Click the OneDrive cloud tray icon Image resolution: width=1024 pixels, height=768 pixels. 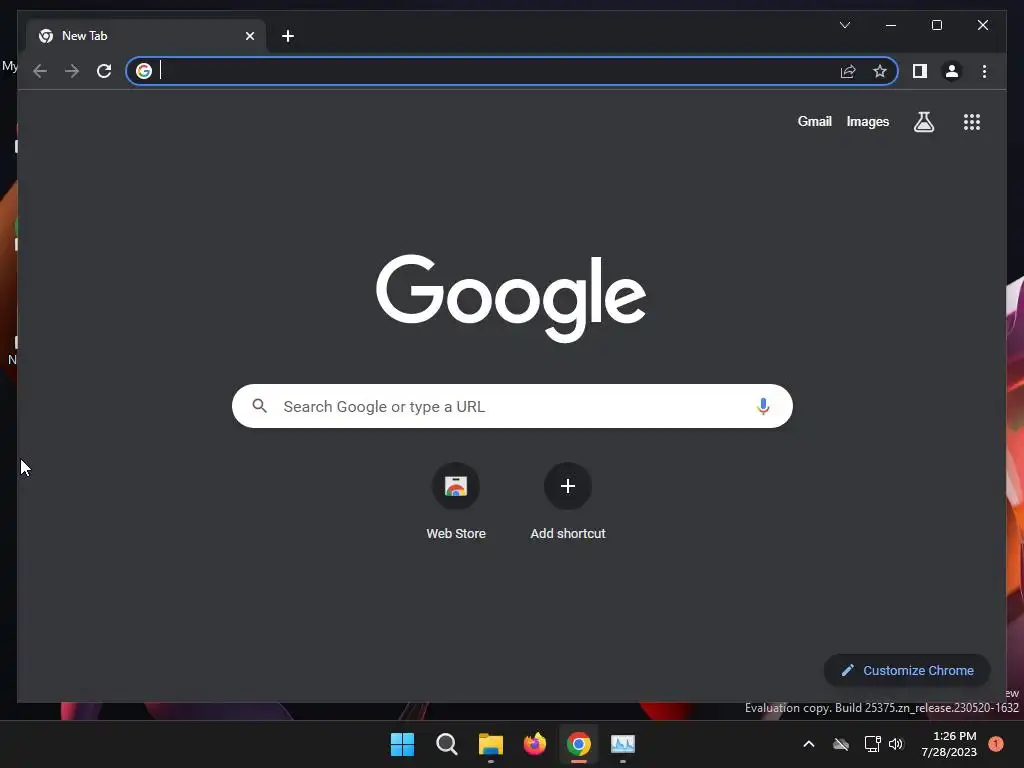(x=841, y=744)
